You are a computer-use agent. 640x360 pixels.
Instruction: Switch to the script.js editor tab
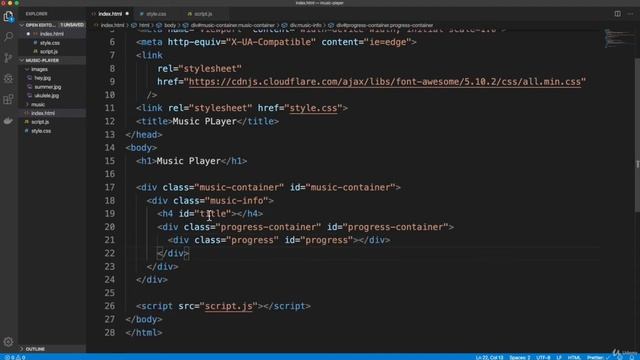tap(203, 14)
